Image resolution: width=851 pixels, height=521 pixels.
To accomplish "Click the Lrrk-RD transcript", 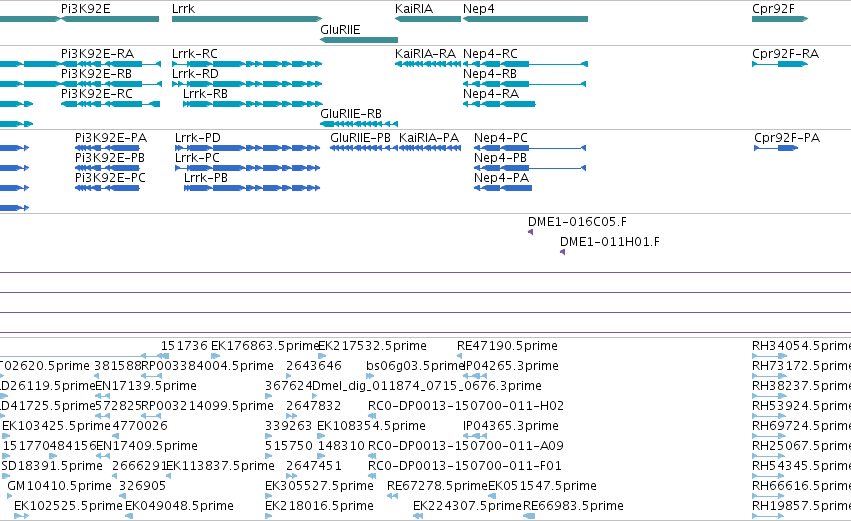I will click(x=247, y=84).
